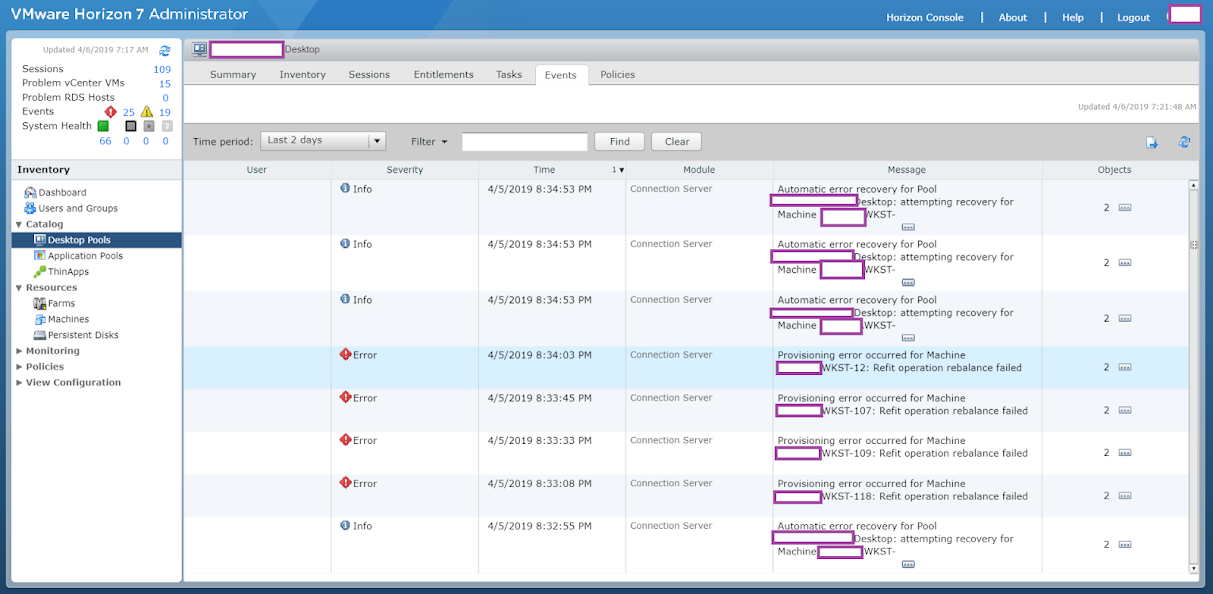Click the objects icon for WKST-12 row
The height and width of the screenshot is (594, 1213).
1124,368
